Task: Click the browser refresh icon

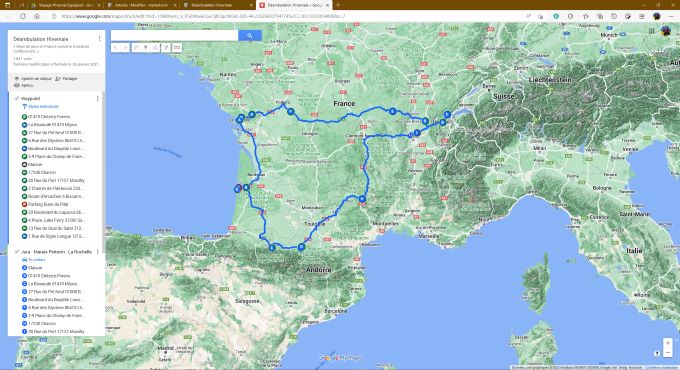Action: click(x=23, y=16)
